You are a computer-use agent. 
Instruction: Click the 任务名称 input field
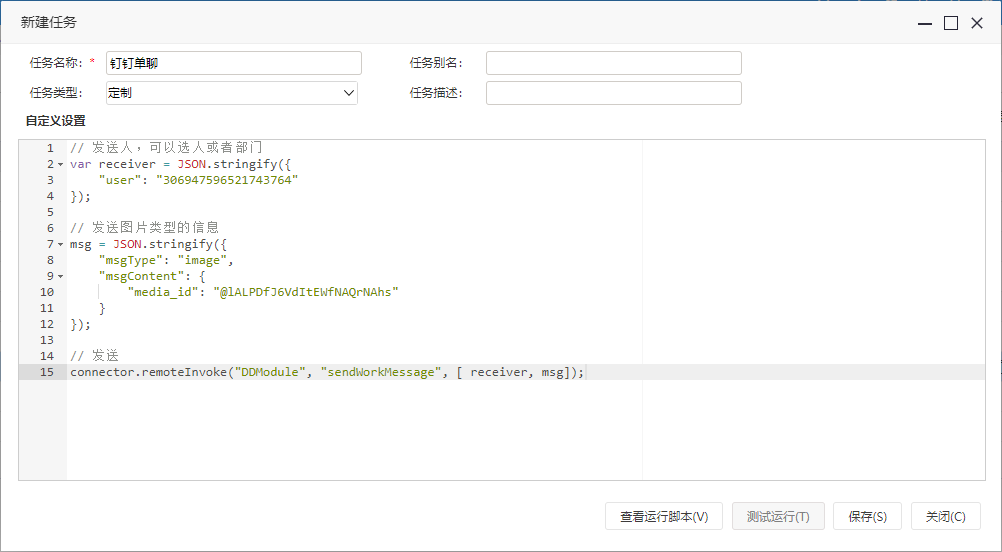click(x=234, y=63)
